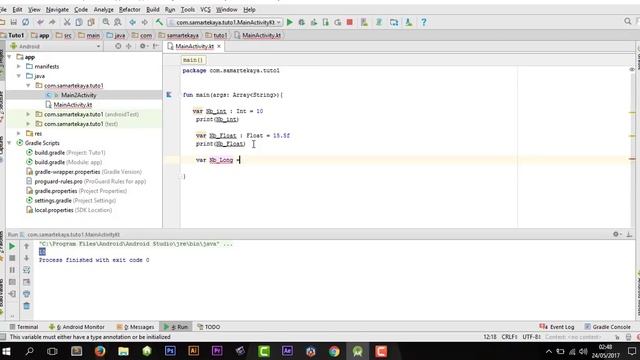Click the Windows Start button

click(6, 351)
